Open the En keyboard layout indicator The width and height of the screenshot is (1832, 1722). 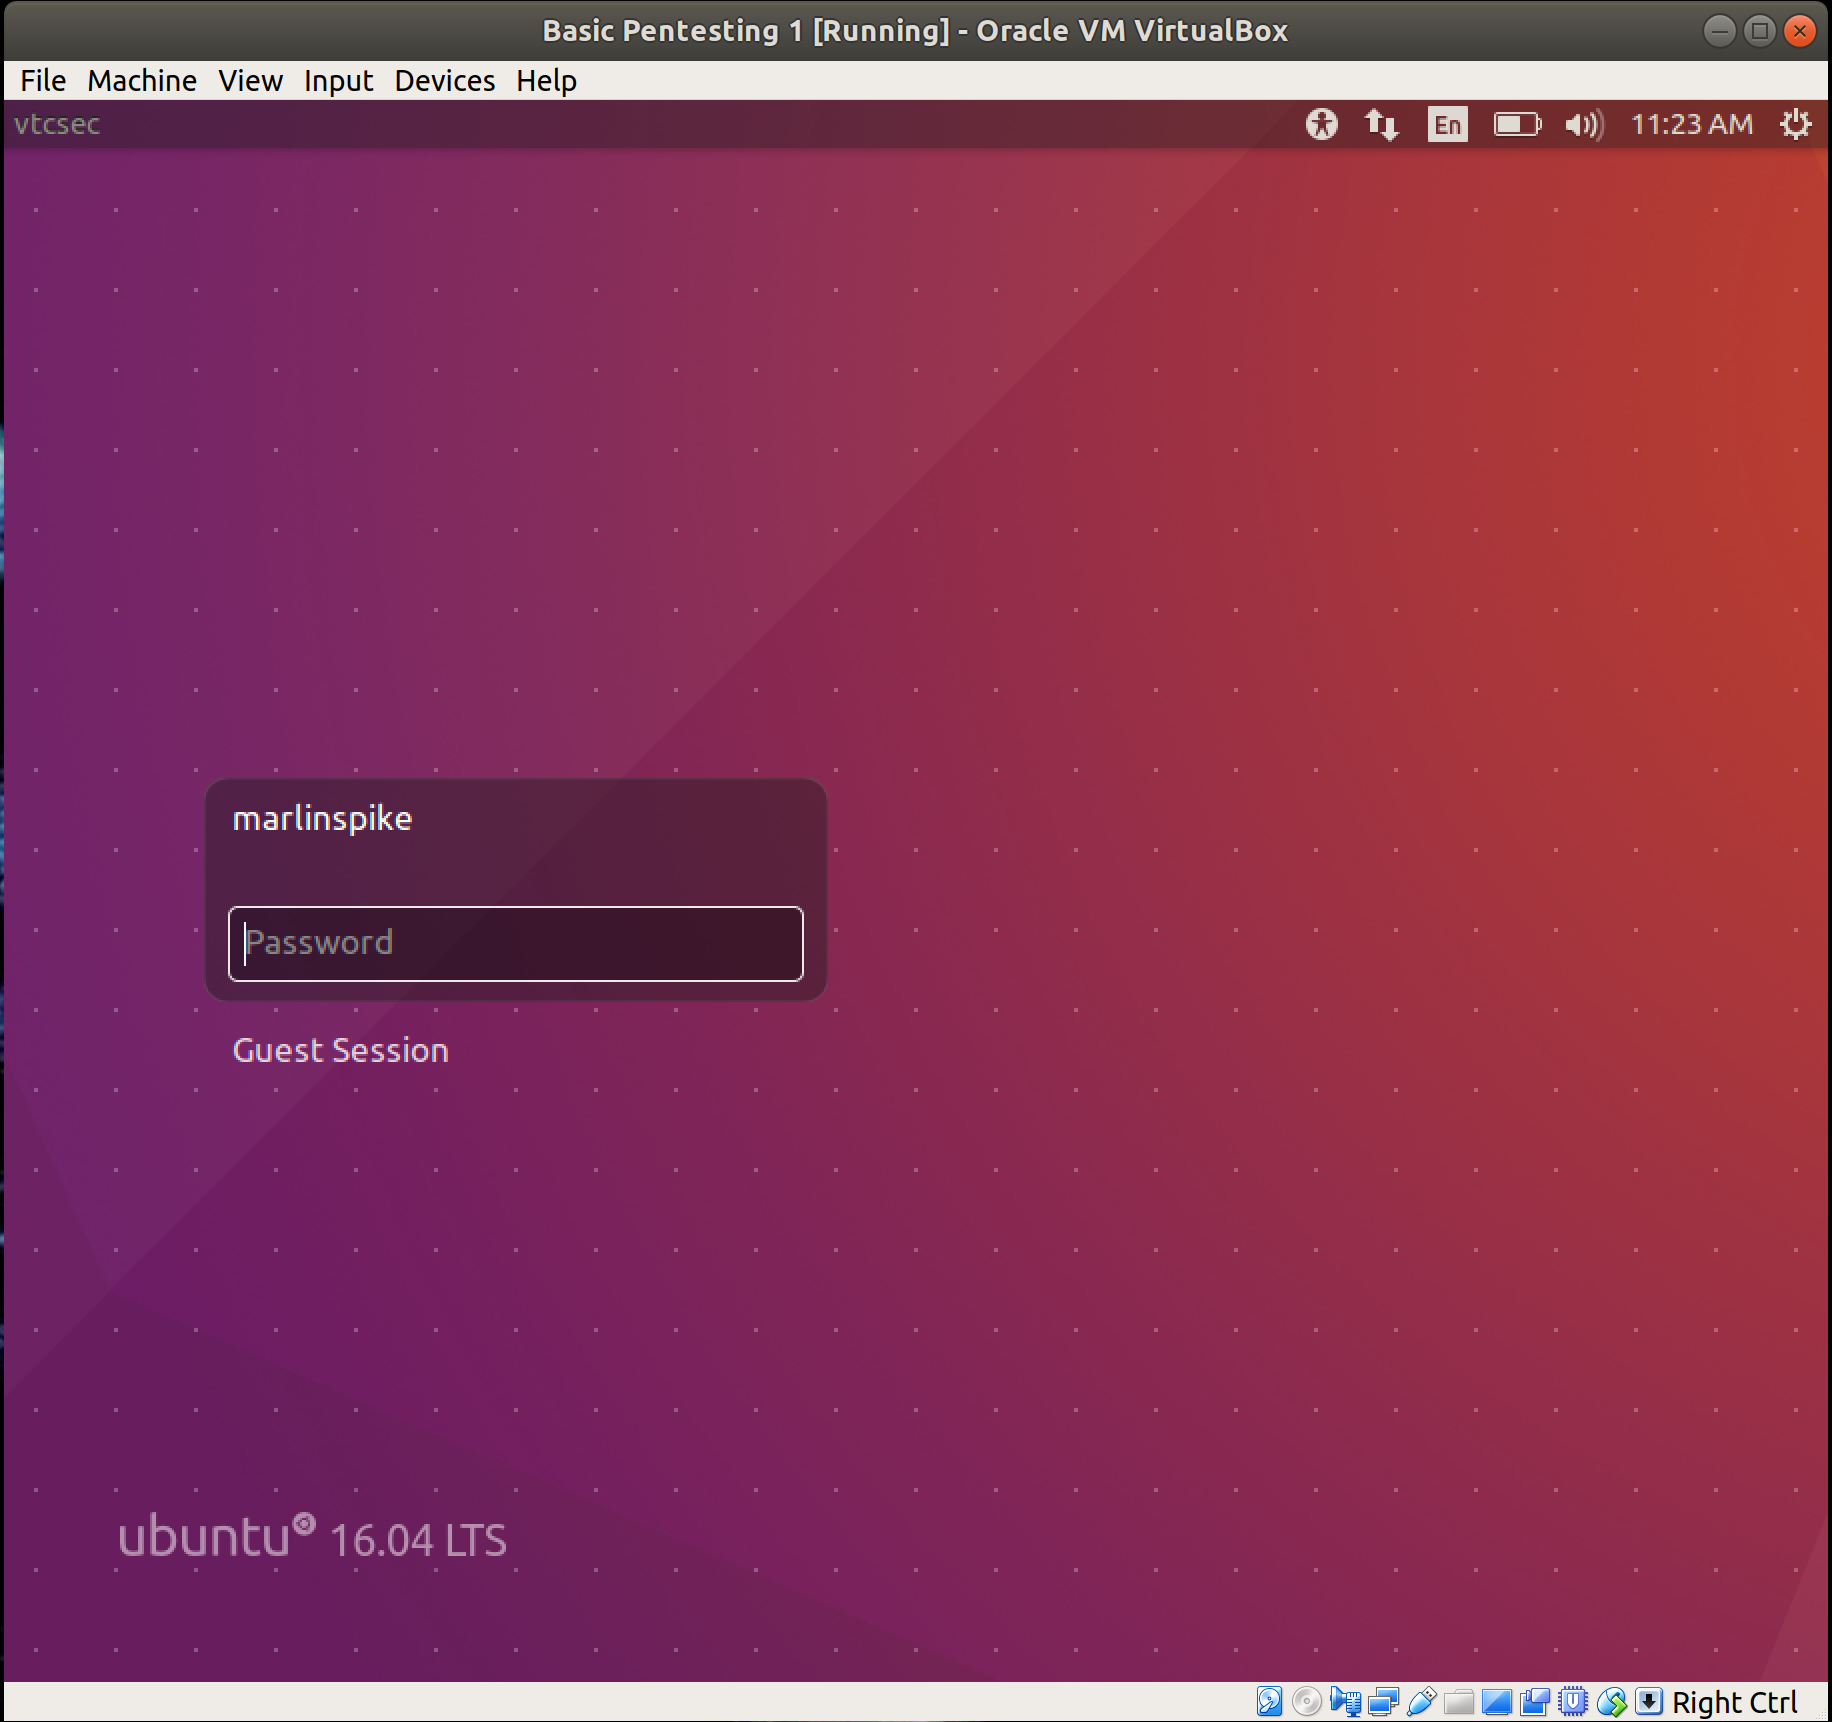pos(1447,124)
